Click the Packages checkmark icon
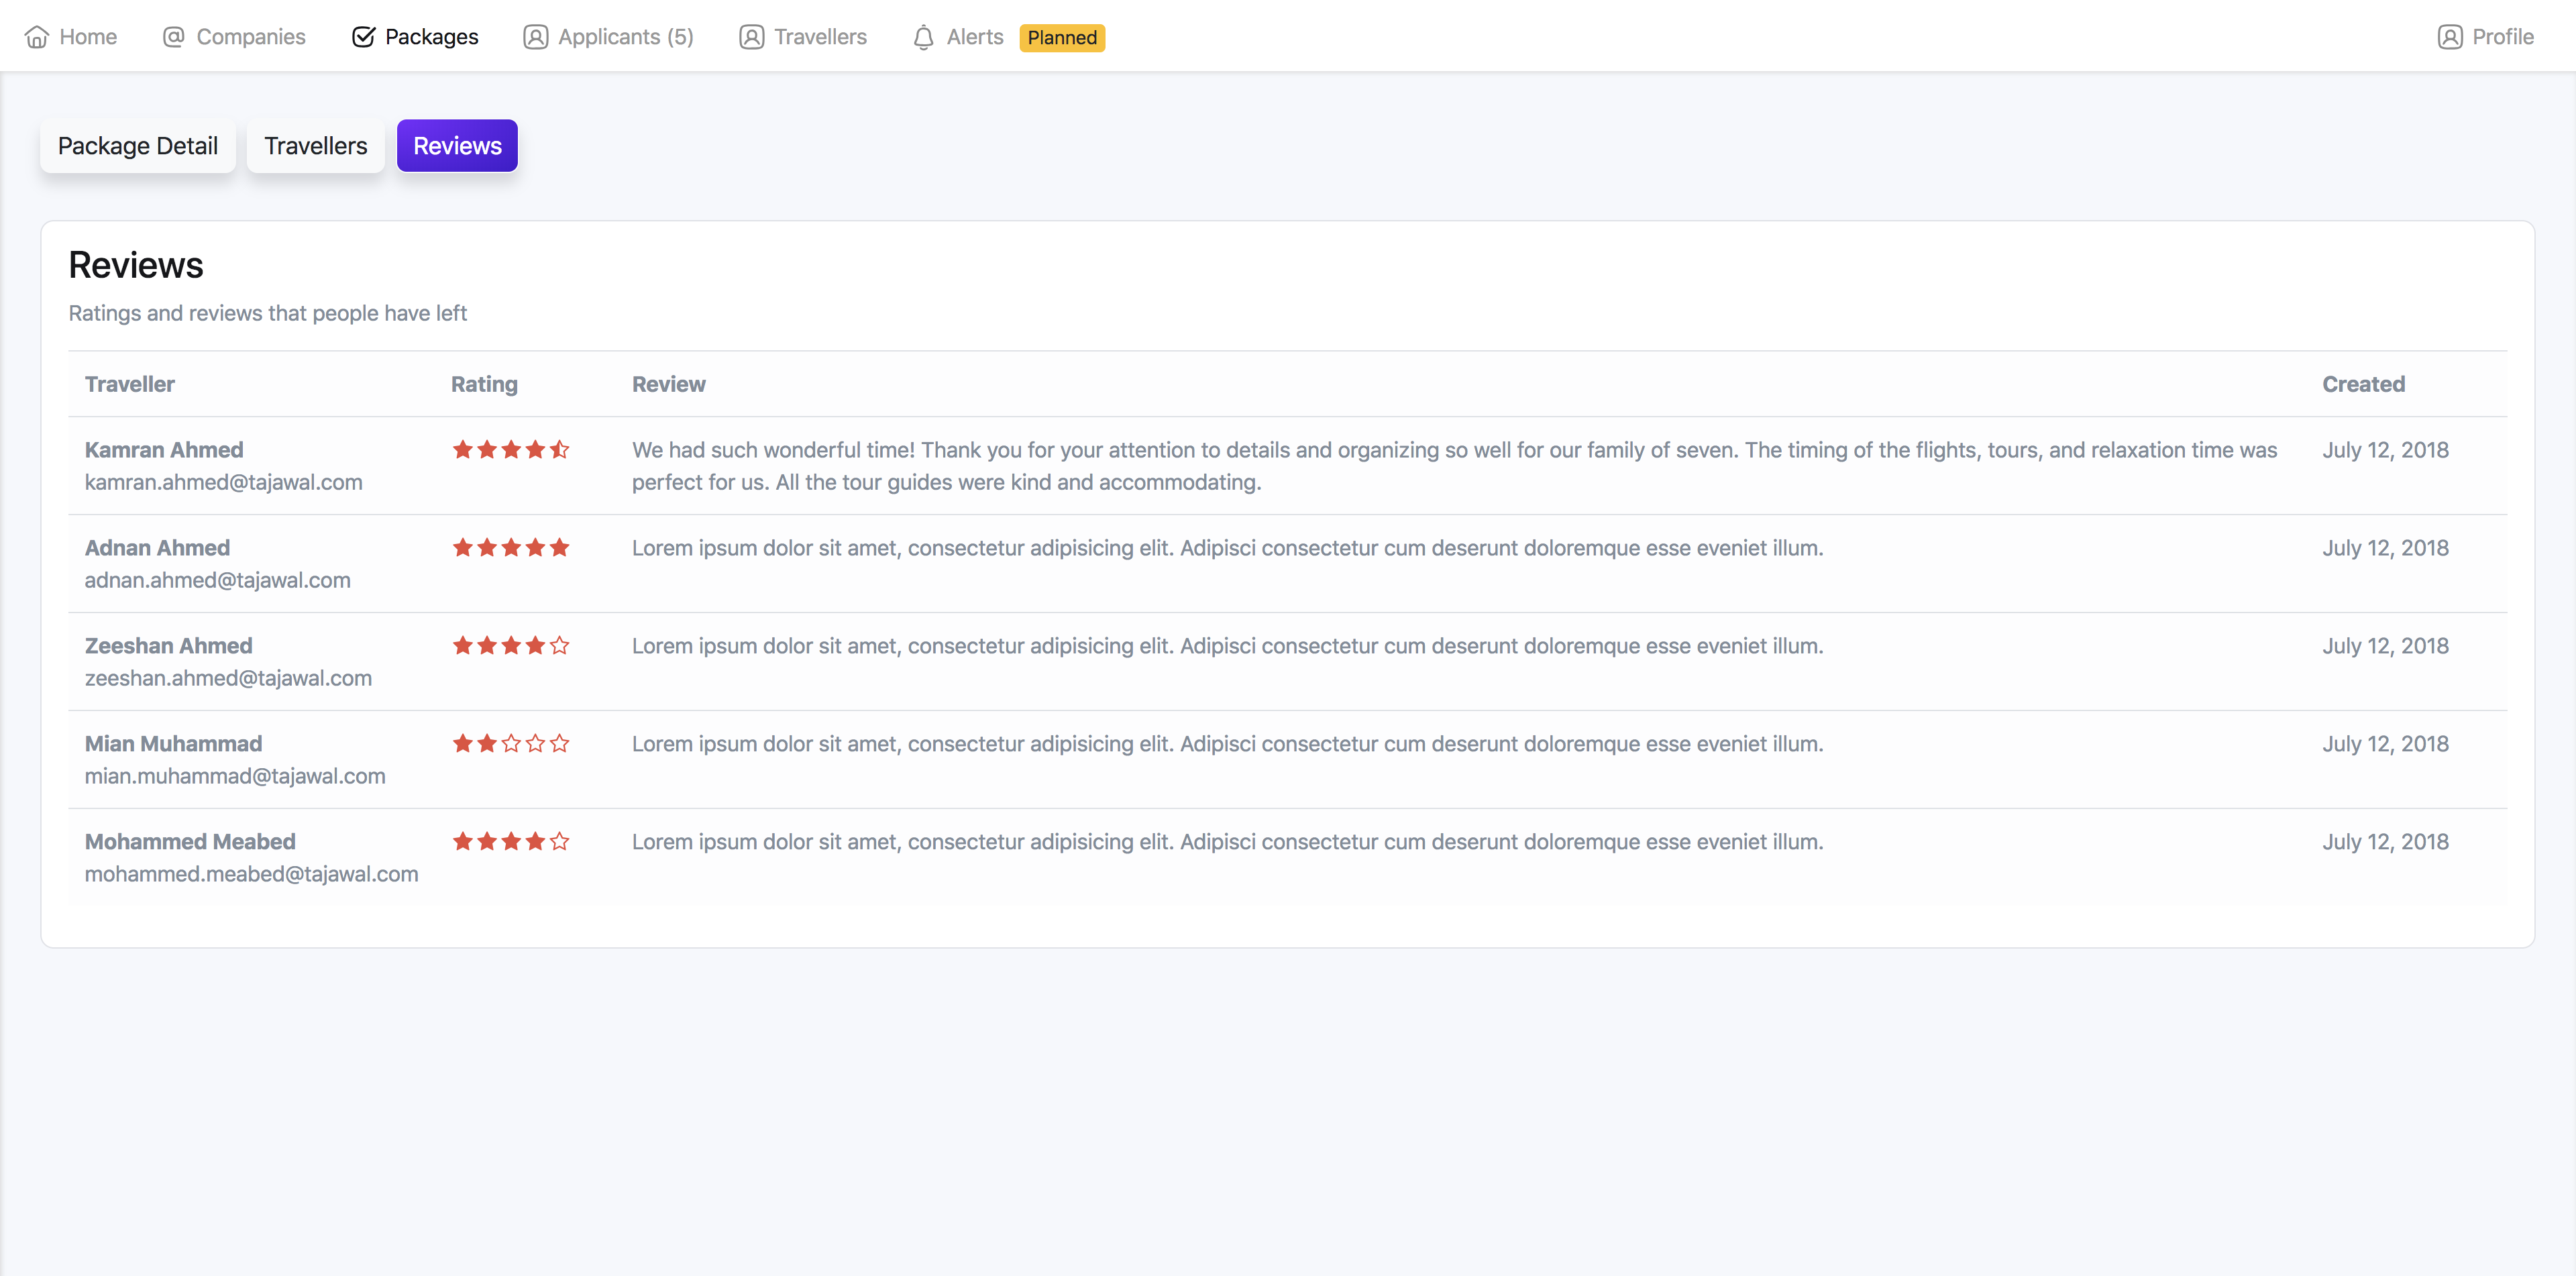 364,37
